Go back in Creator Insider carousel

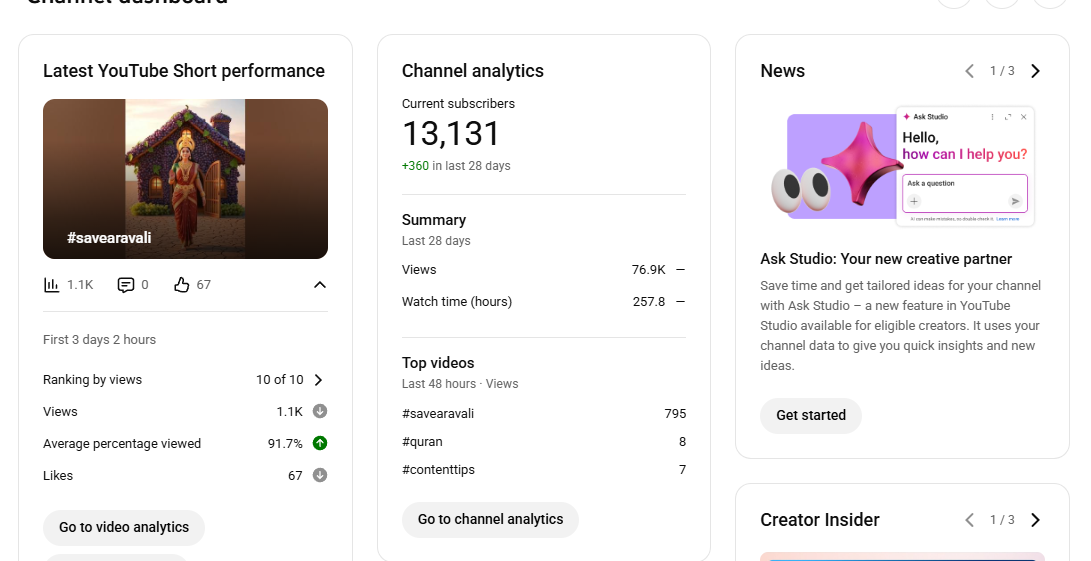[x=969, y=520]
